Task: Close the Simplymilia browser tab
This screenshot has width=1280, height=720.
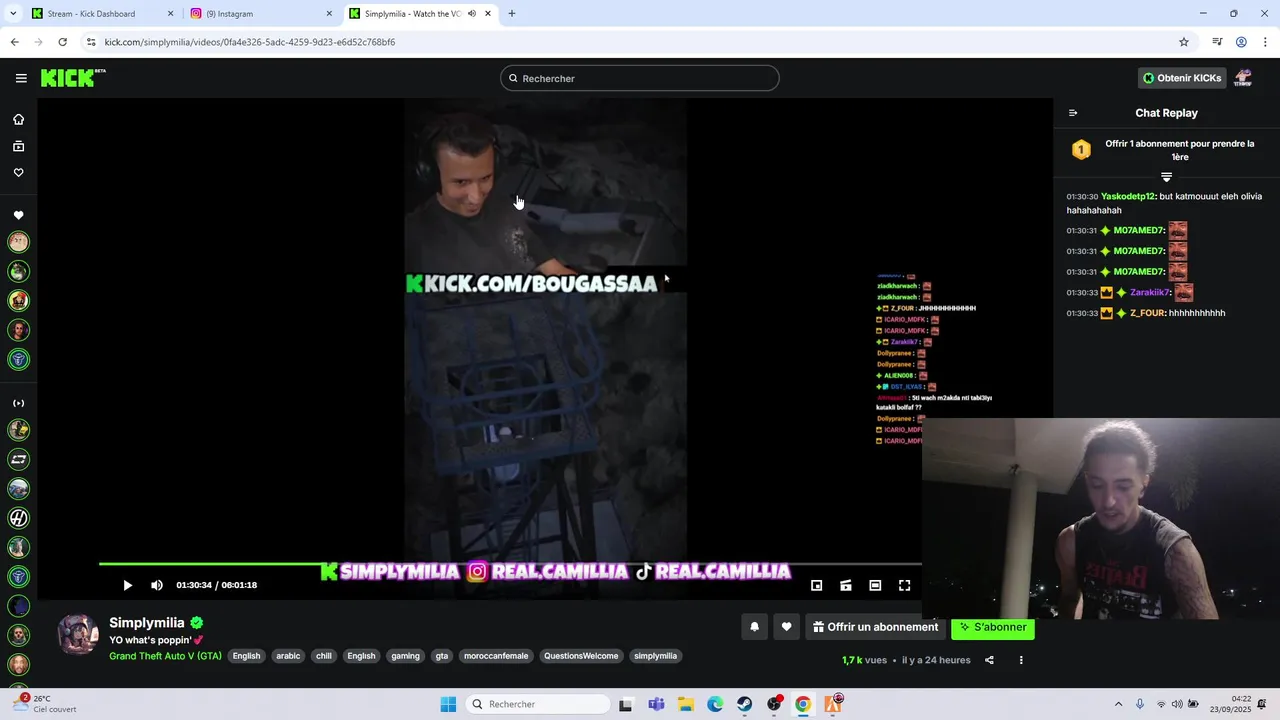Action: [x=488, y=14]
